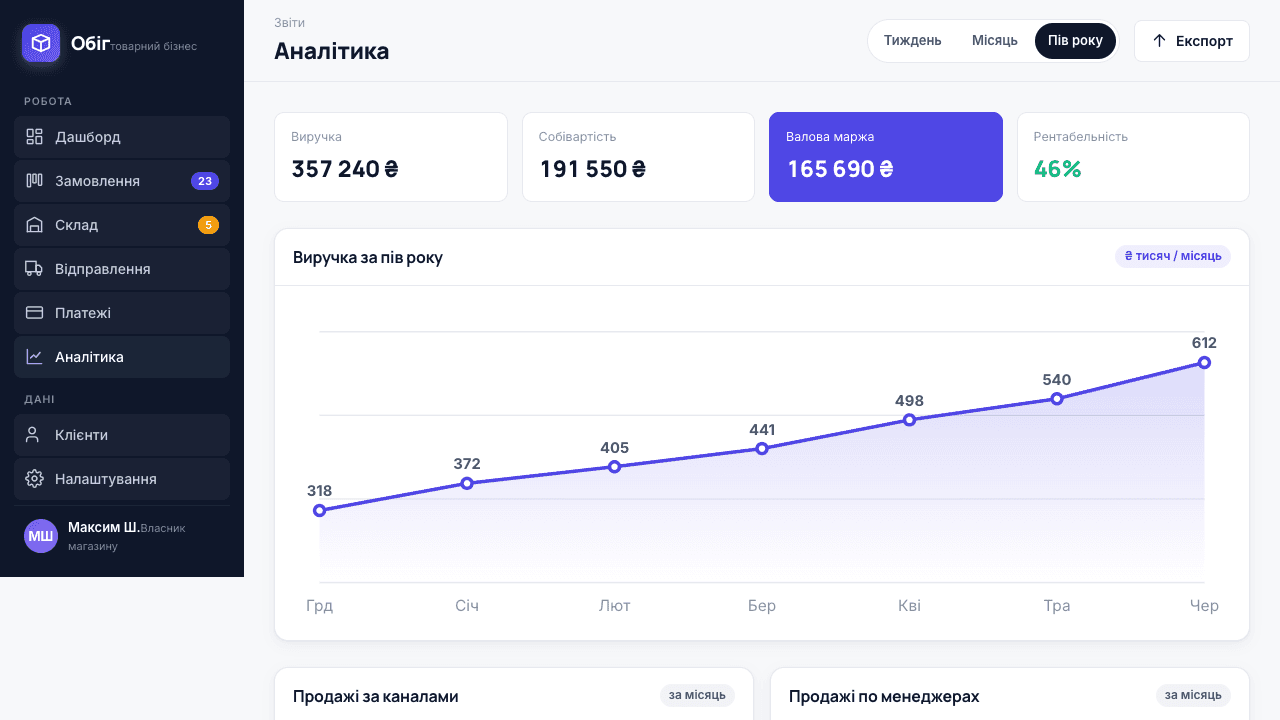The height and width of the screenshot is (720, 1280).
Task: Select the Пів року period
Action: click(1075, 41)
